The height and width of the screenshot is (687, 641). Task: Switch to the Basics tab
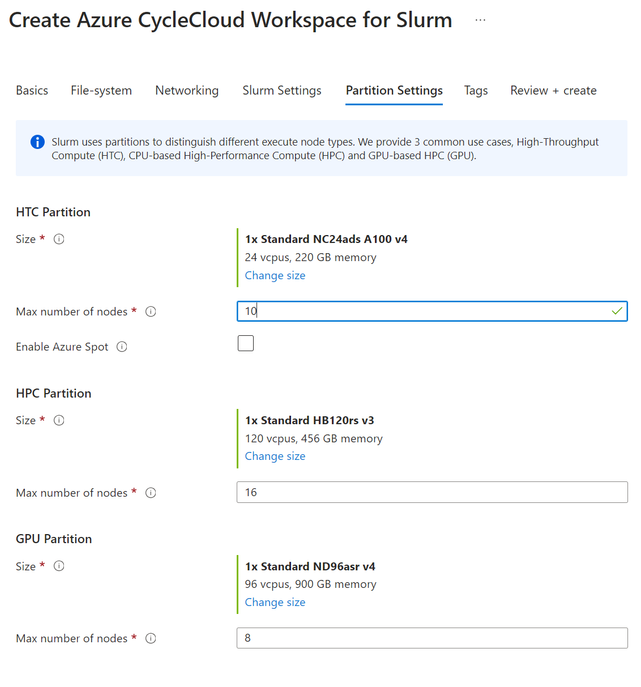click(32, 90)
